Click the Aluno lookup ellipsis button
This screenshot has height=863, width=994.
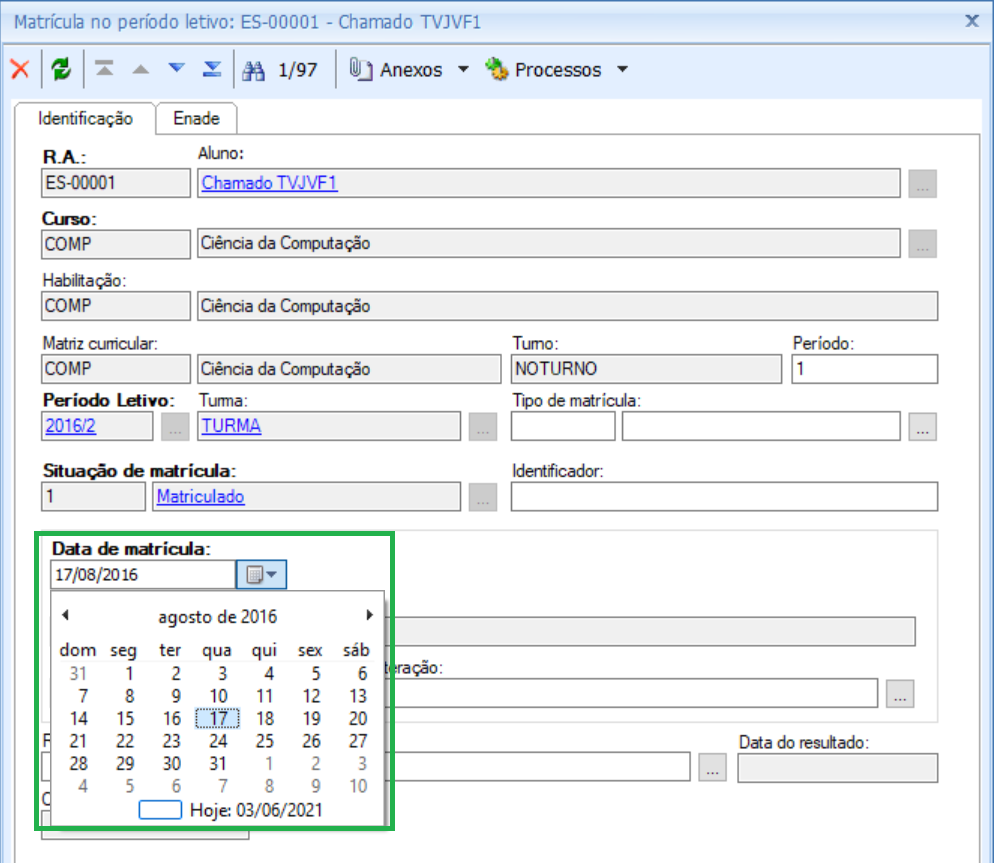922,184
